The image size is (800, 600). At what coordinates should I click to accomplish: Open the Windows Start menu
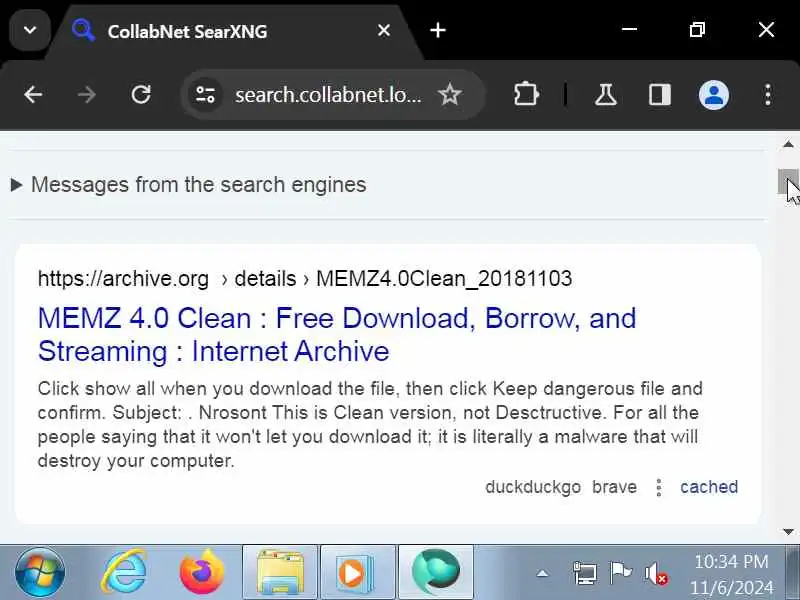[x=40, y=572]
